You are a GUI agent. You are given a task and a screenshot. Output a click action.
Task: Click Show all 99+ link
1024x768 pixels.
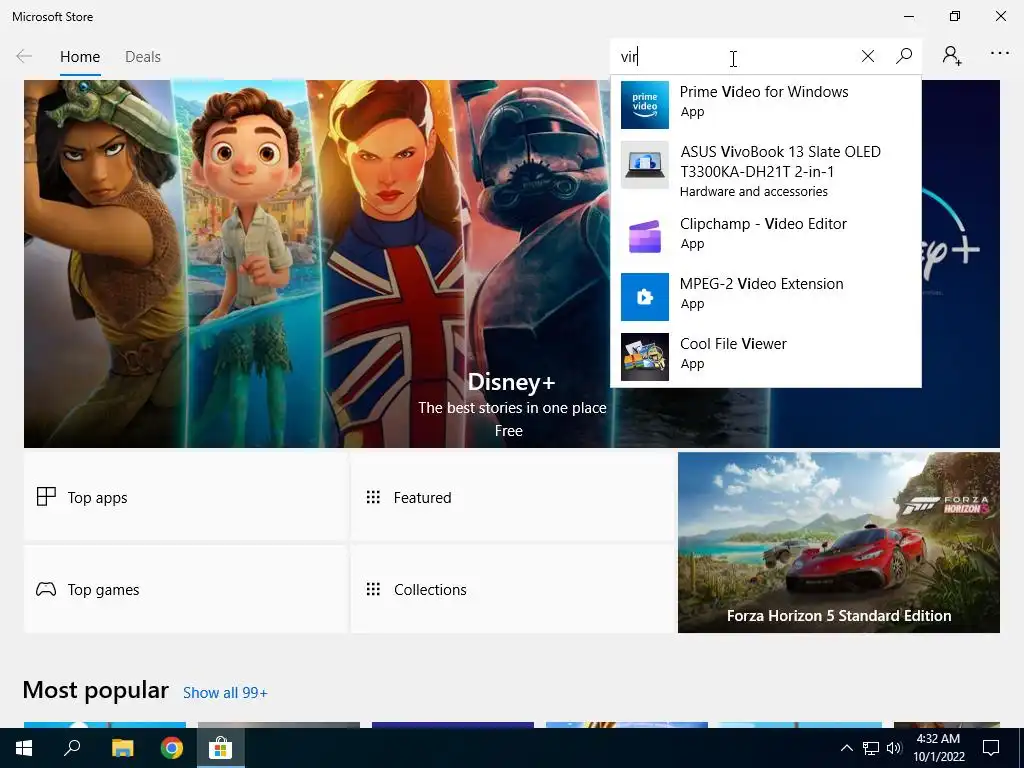225,693
